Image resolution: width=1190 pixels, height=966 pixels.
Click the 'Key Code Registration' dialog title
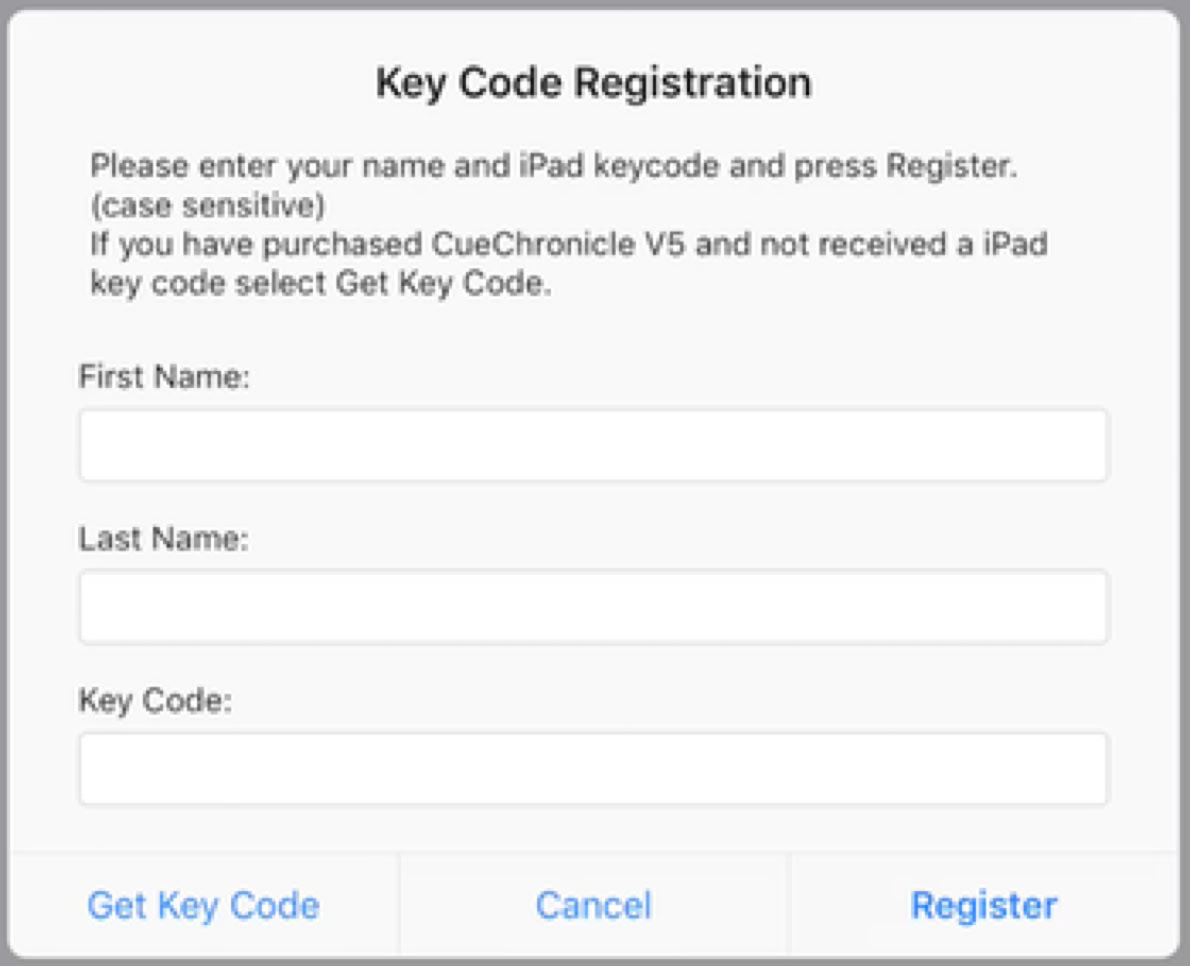click(x=593, y=82)
